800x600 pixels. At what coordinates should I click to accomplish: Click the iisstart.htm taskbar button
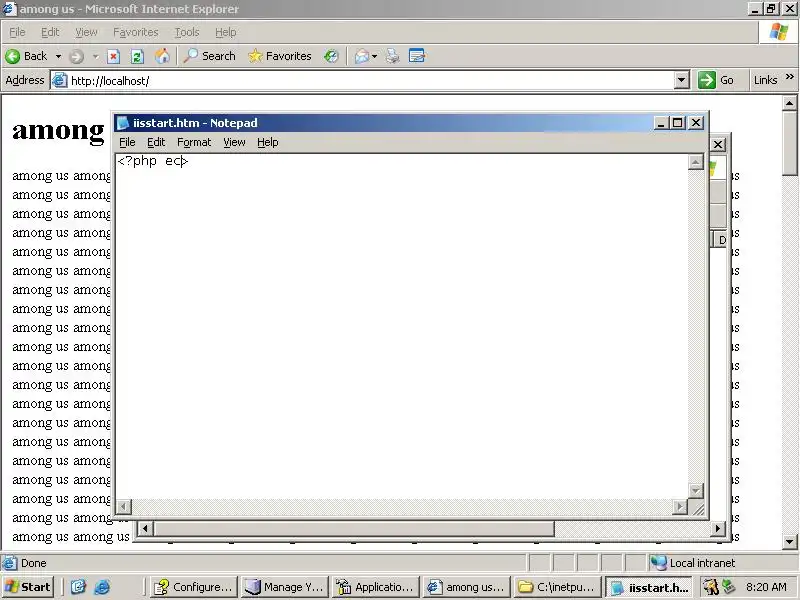pos(649,587)
